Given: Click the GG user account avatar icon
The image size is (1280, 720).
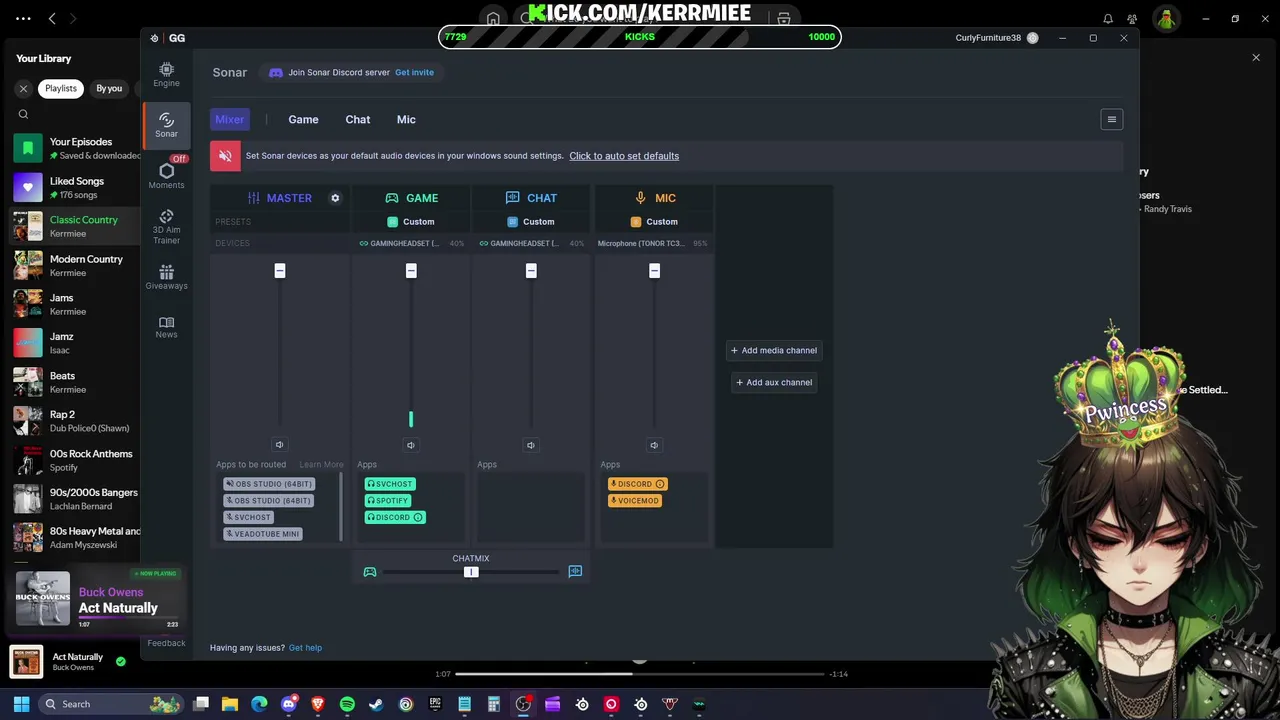Looking at the screenshot, I should (1033, 38).
